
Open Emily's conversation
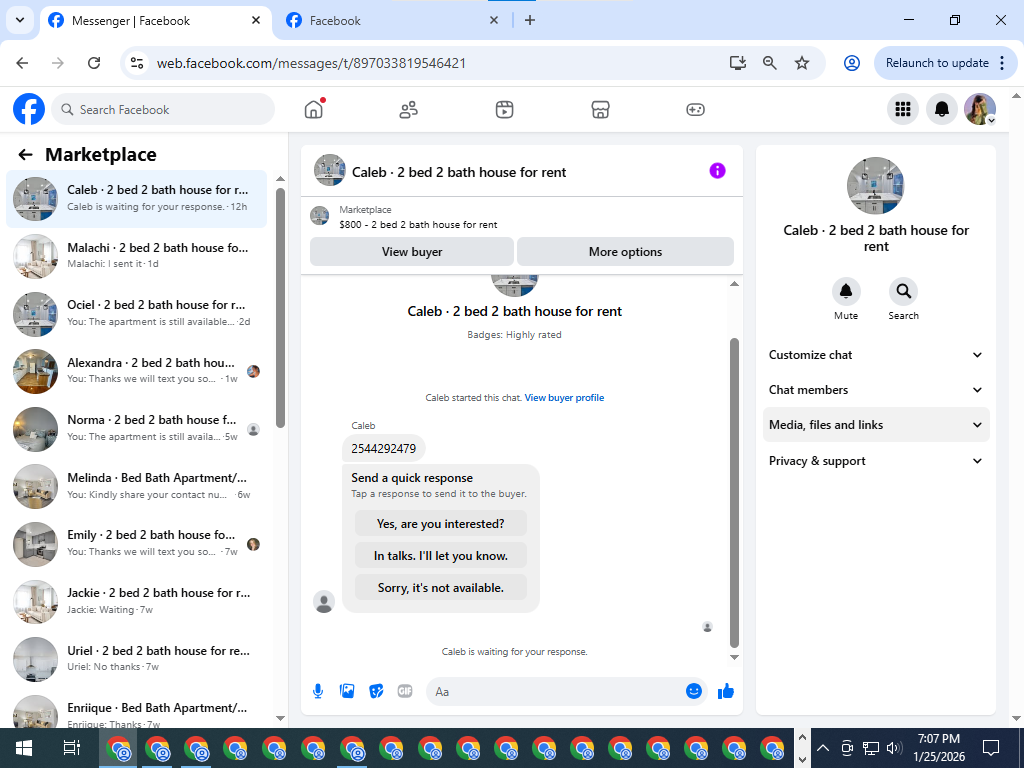click(x=136, y=543)
